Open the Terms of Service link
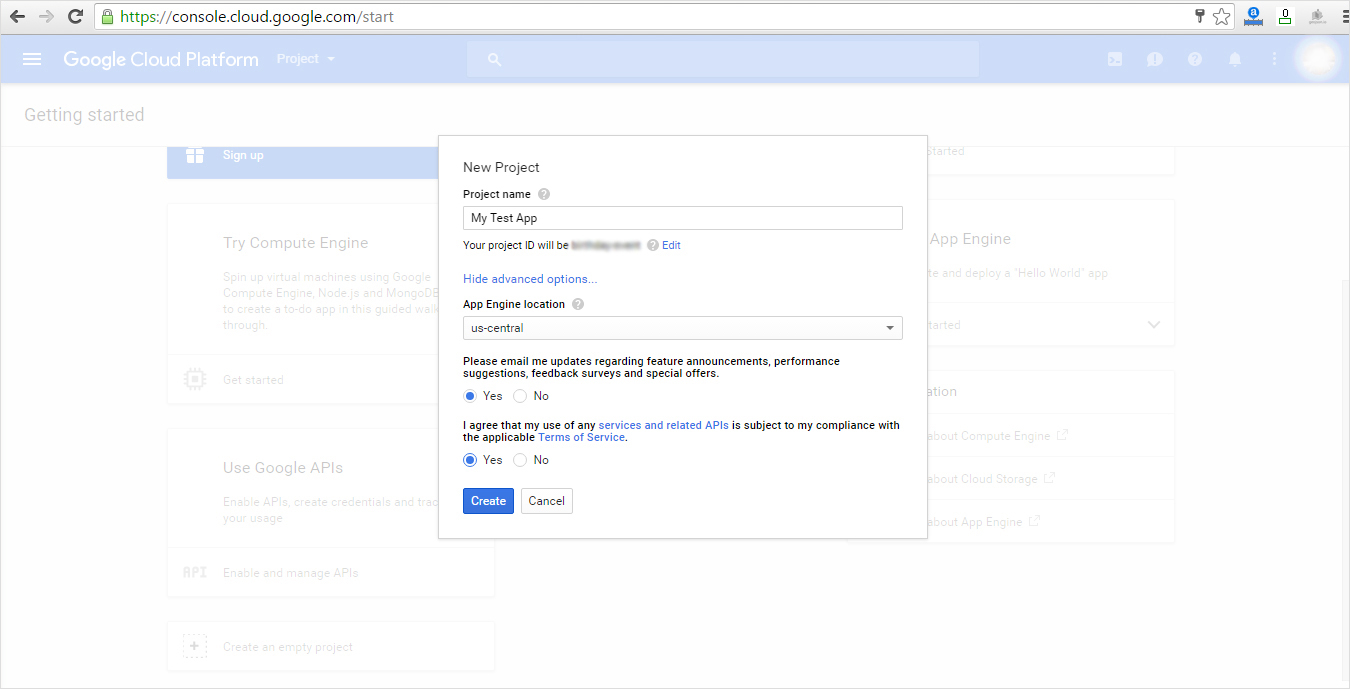The width and height of the screenshot is (1350, 689). coord(581,437)
